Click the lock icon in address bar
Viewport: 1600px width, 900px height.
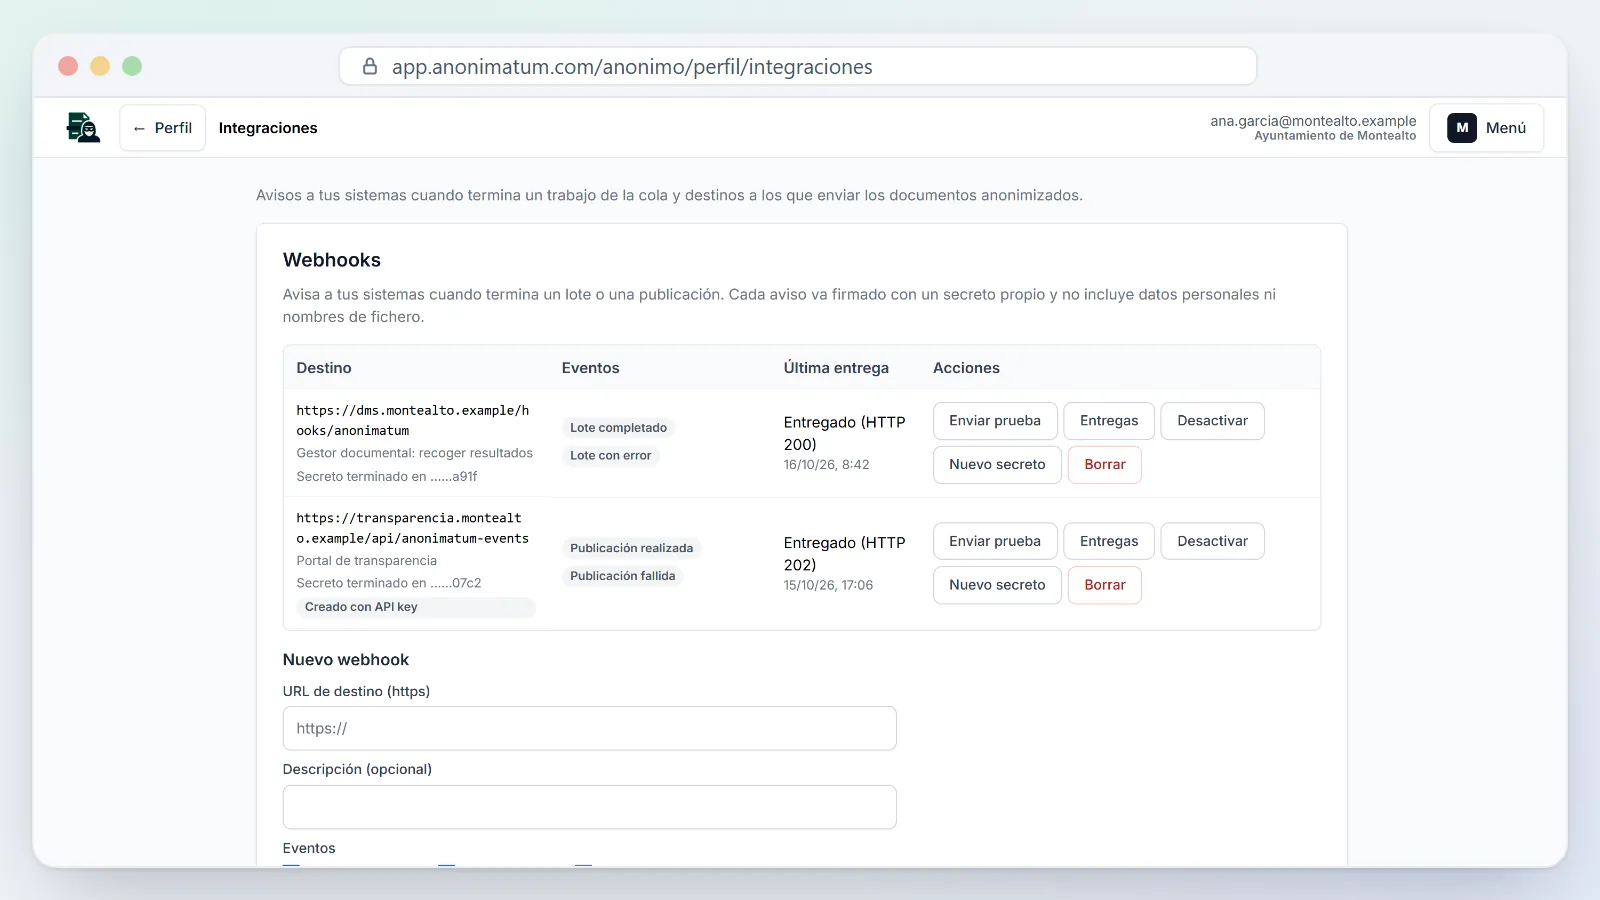(x=370, y=66)
